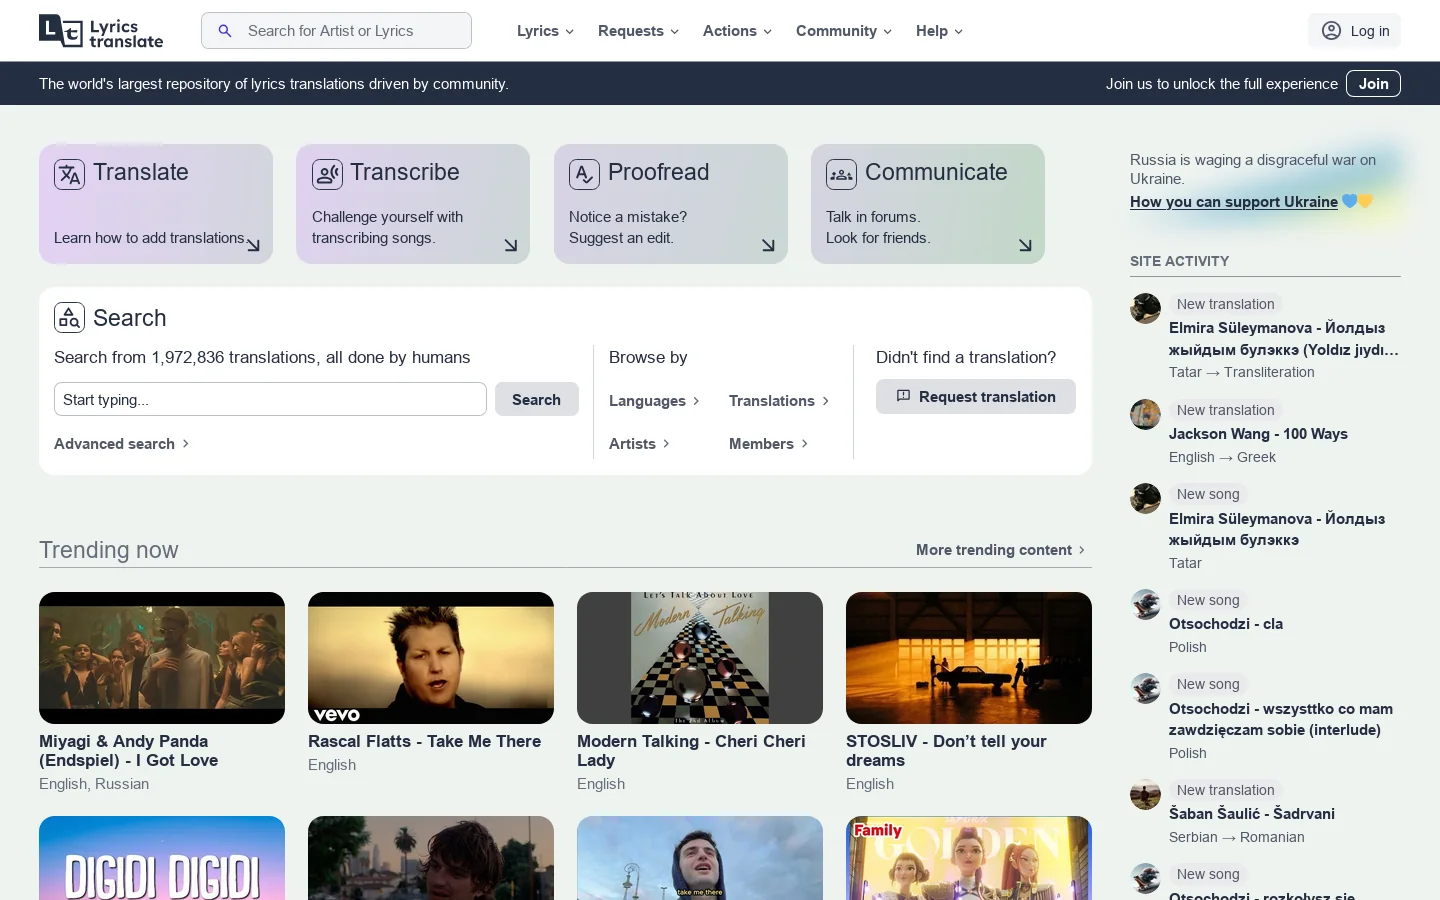The width and height of the screenshot is (1440, 900).
Task: Click the Communicate card people icon
Action: click(841, 174)
